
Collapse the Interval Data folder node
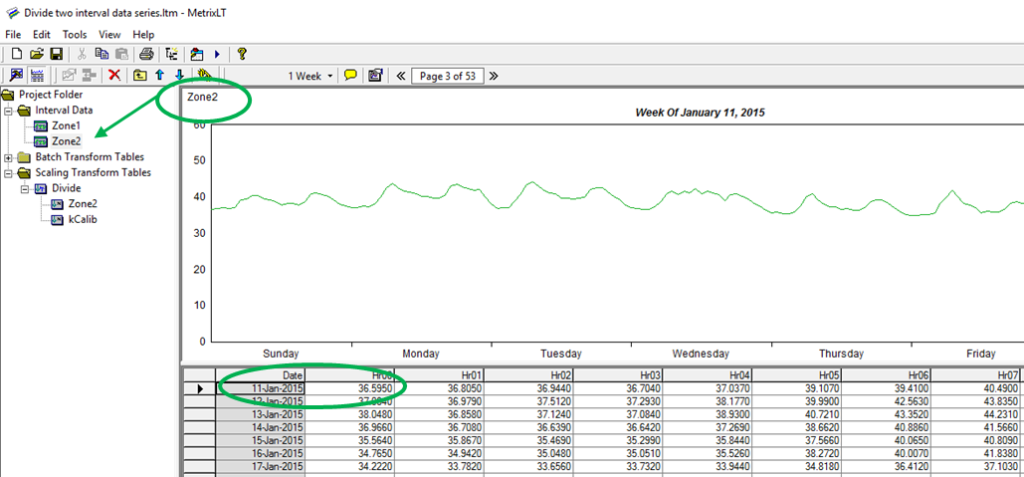pos(9,110)
